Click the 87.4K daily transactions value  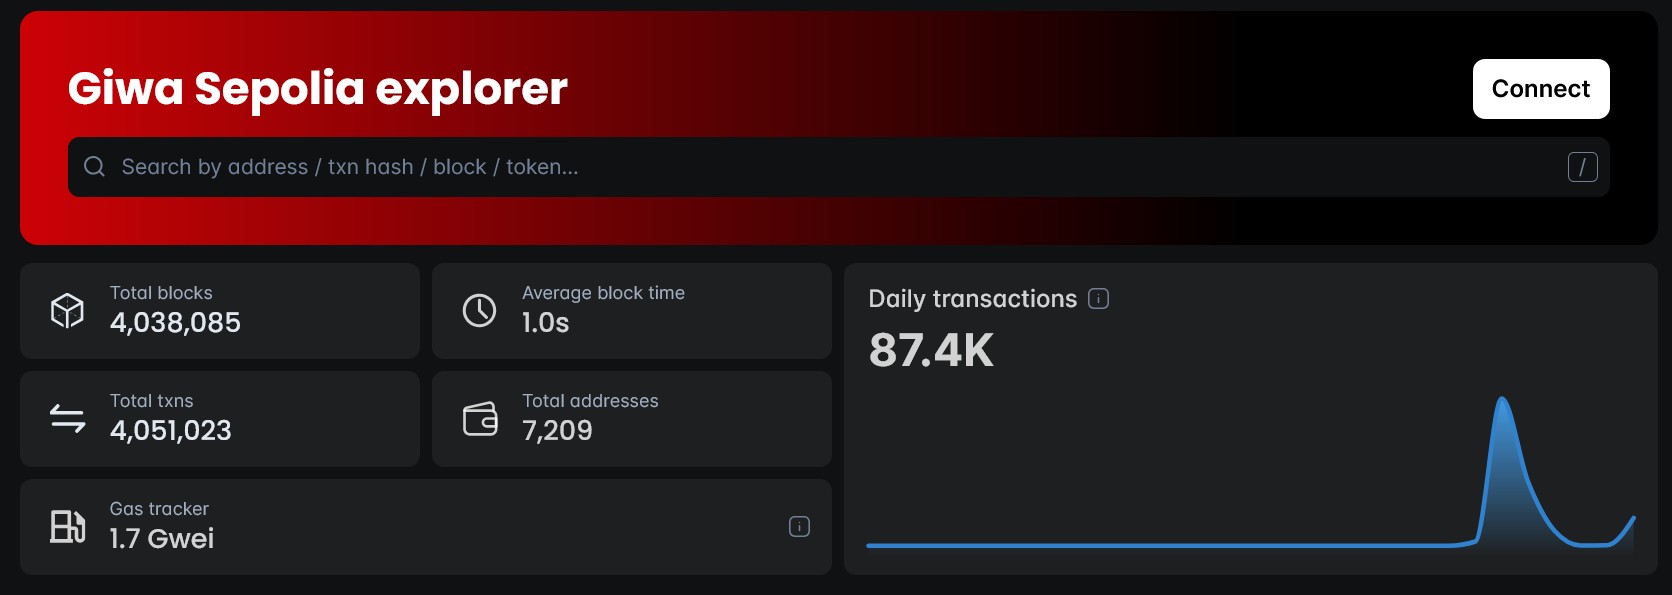point(931,351)
